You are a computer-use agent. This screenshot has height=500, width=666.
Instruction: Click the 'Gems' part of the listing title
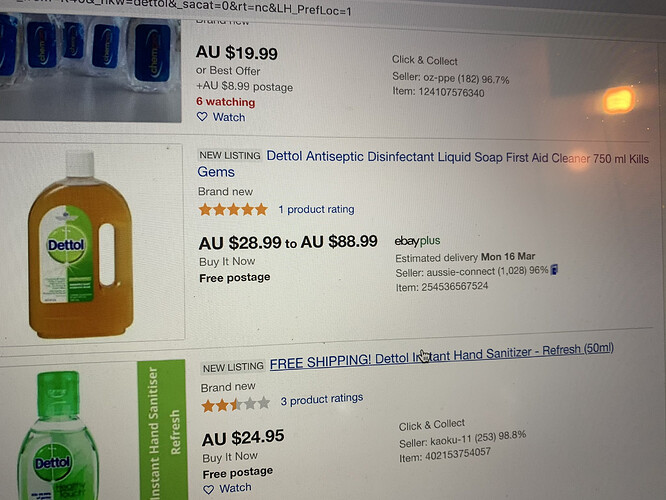(216, 172)
